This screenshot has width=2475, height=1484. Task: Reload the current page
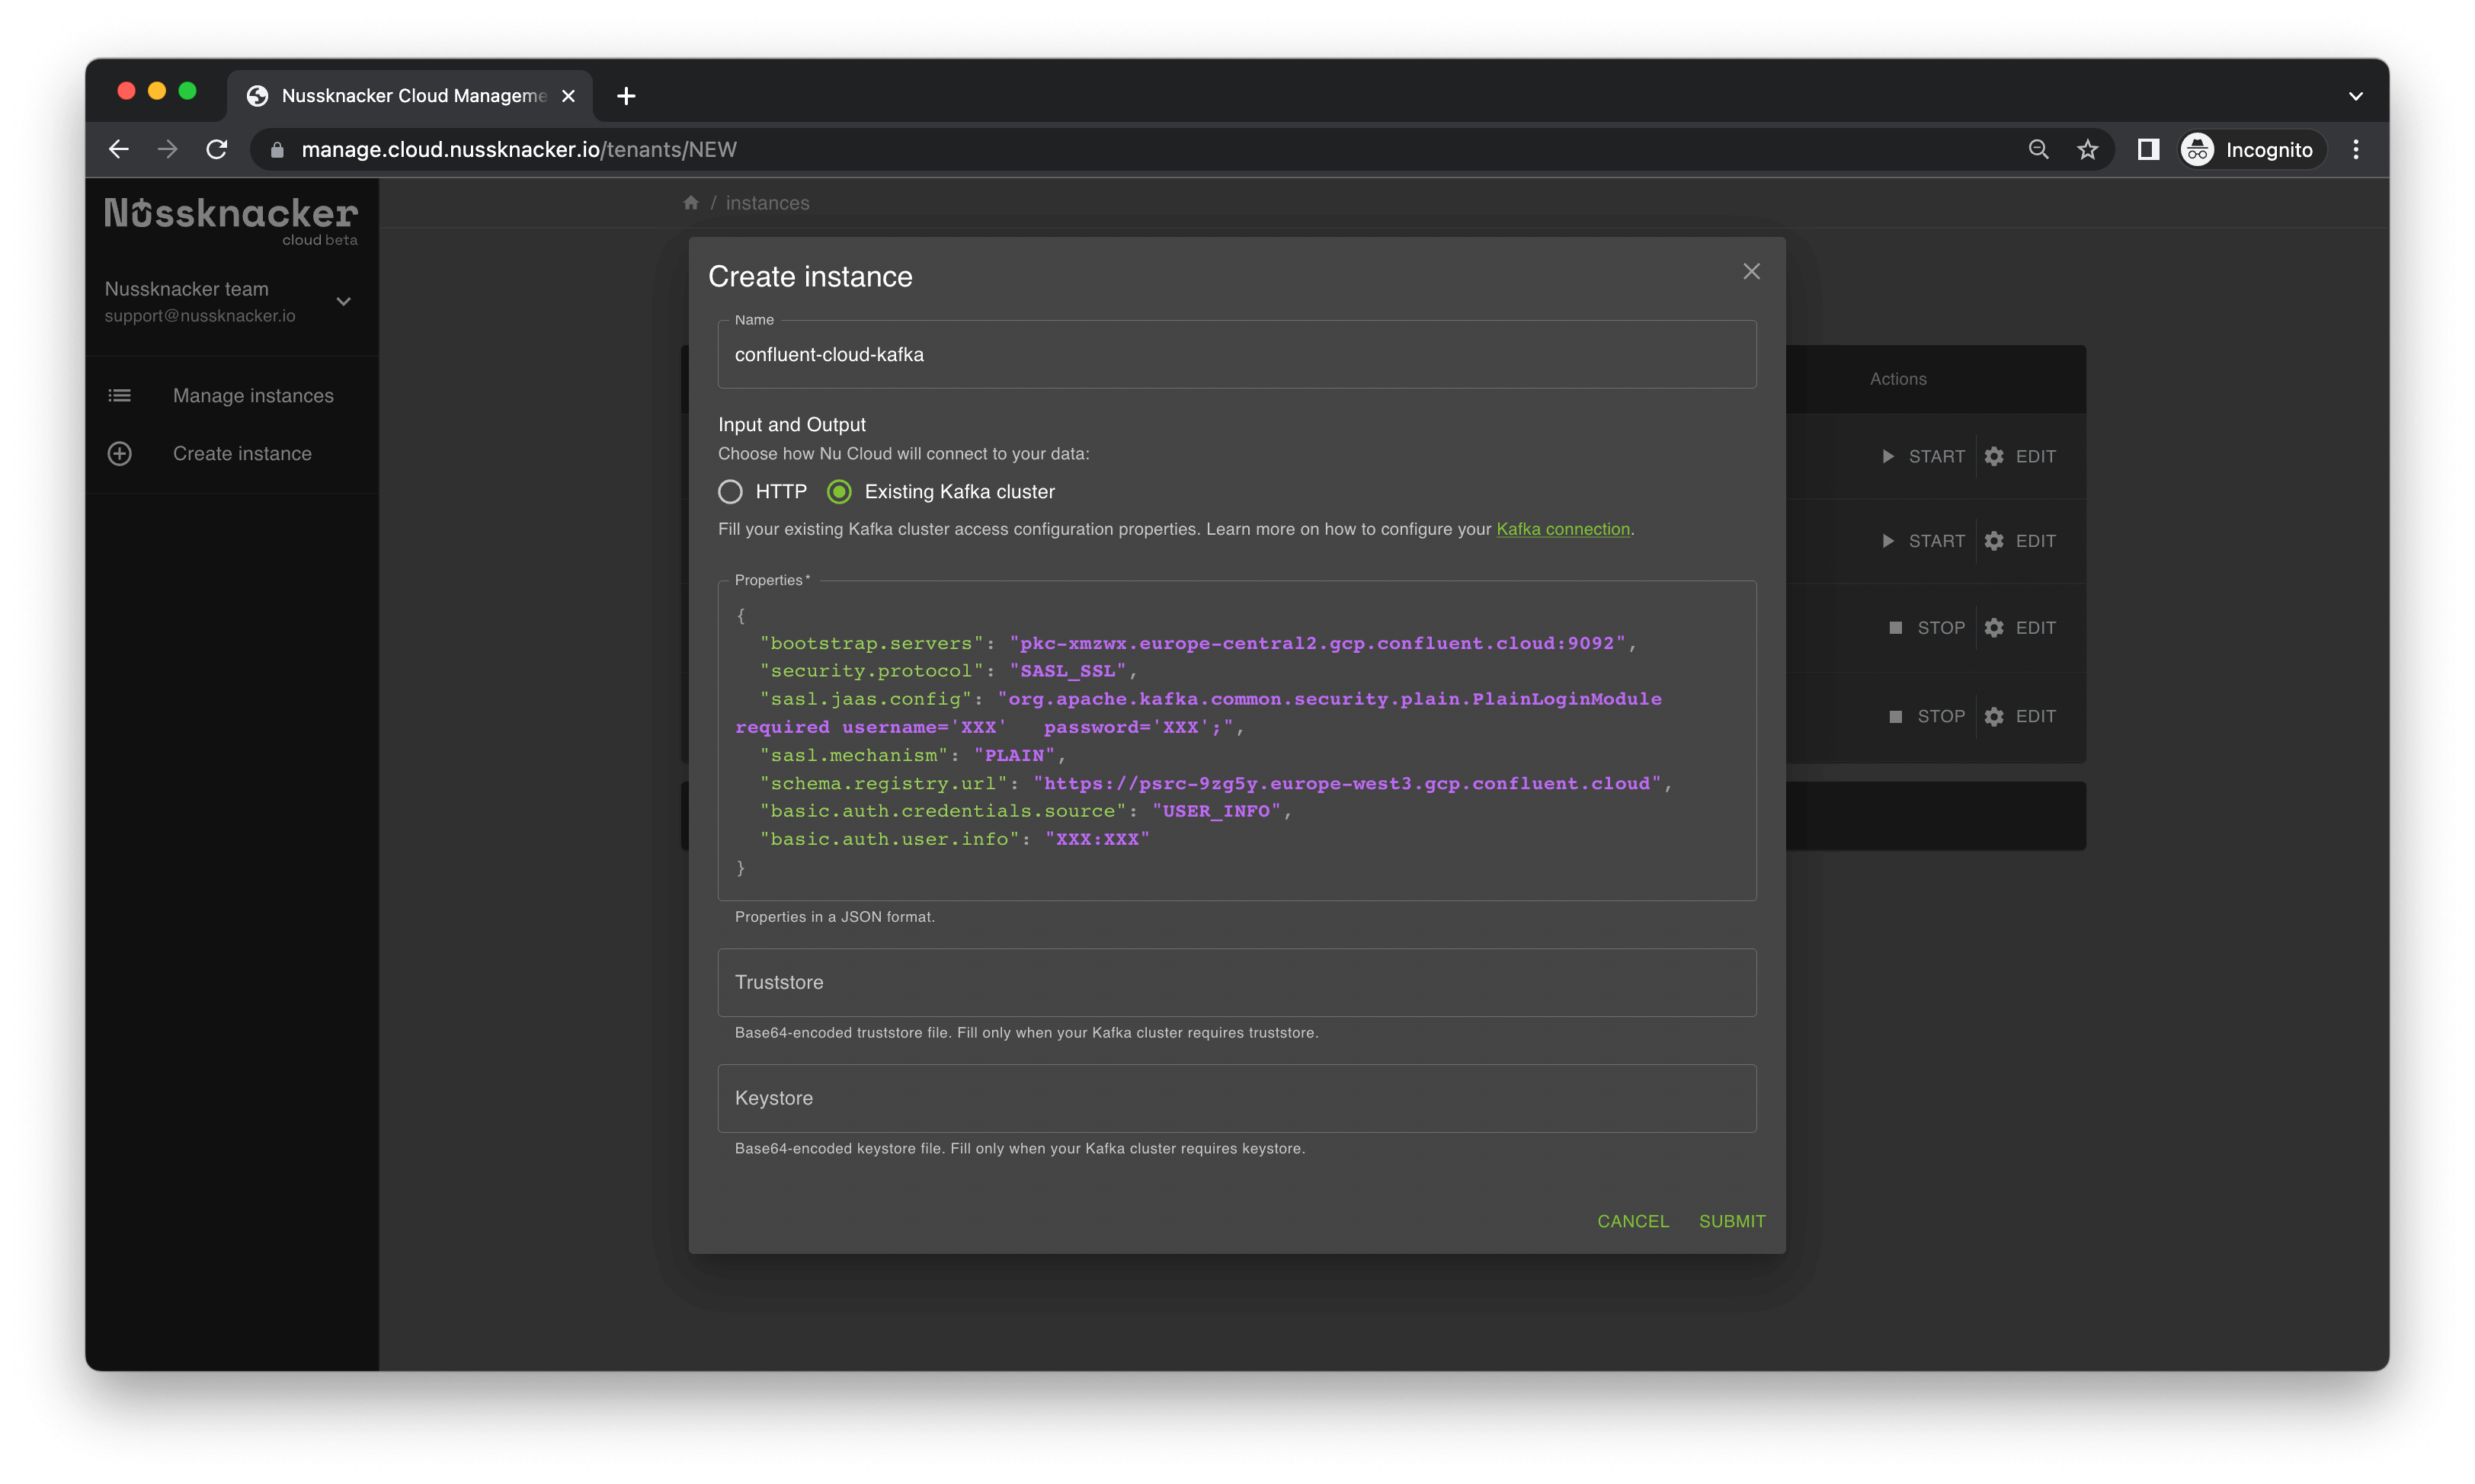(x=216, y=149)
